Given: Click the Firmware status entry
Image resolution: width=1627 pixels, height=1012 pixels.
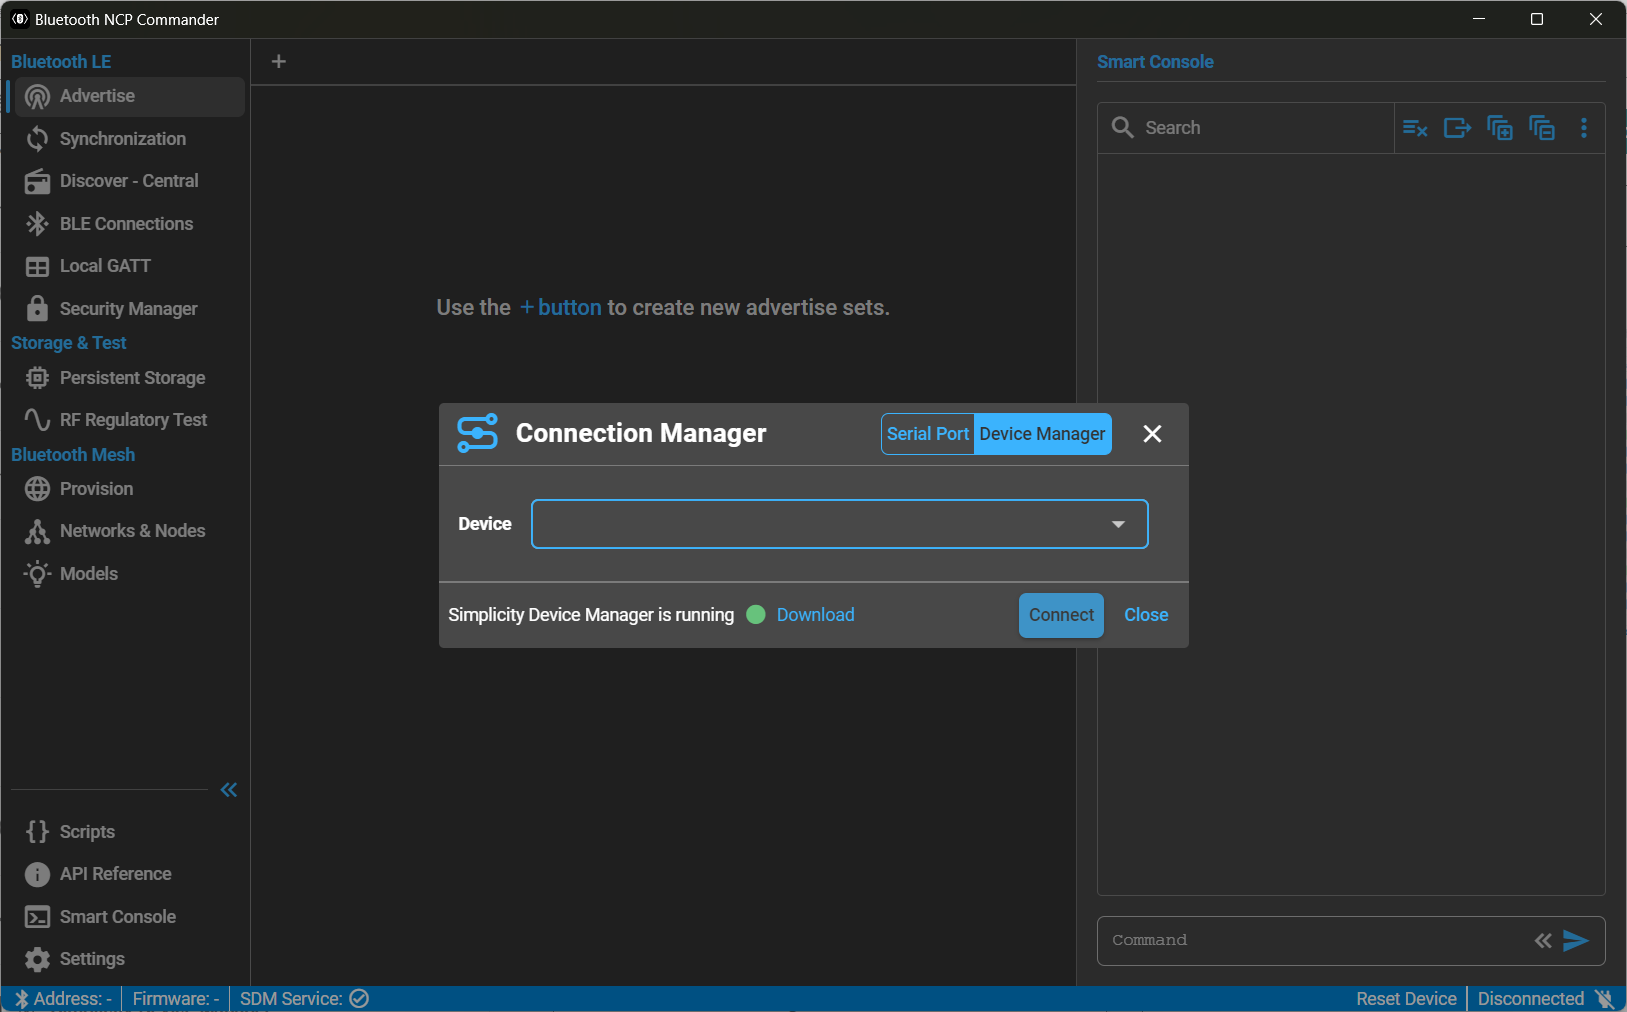Looking at the screenshot, I should (x=175, y=999).
